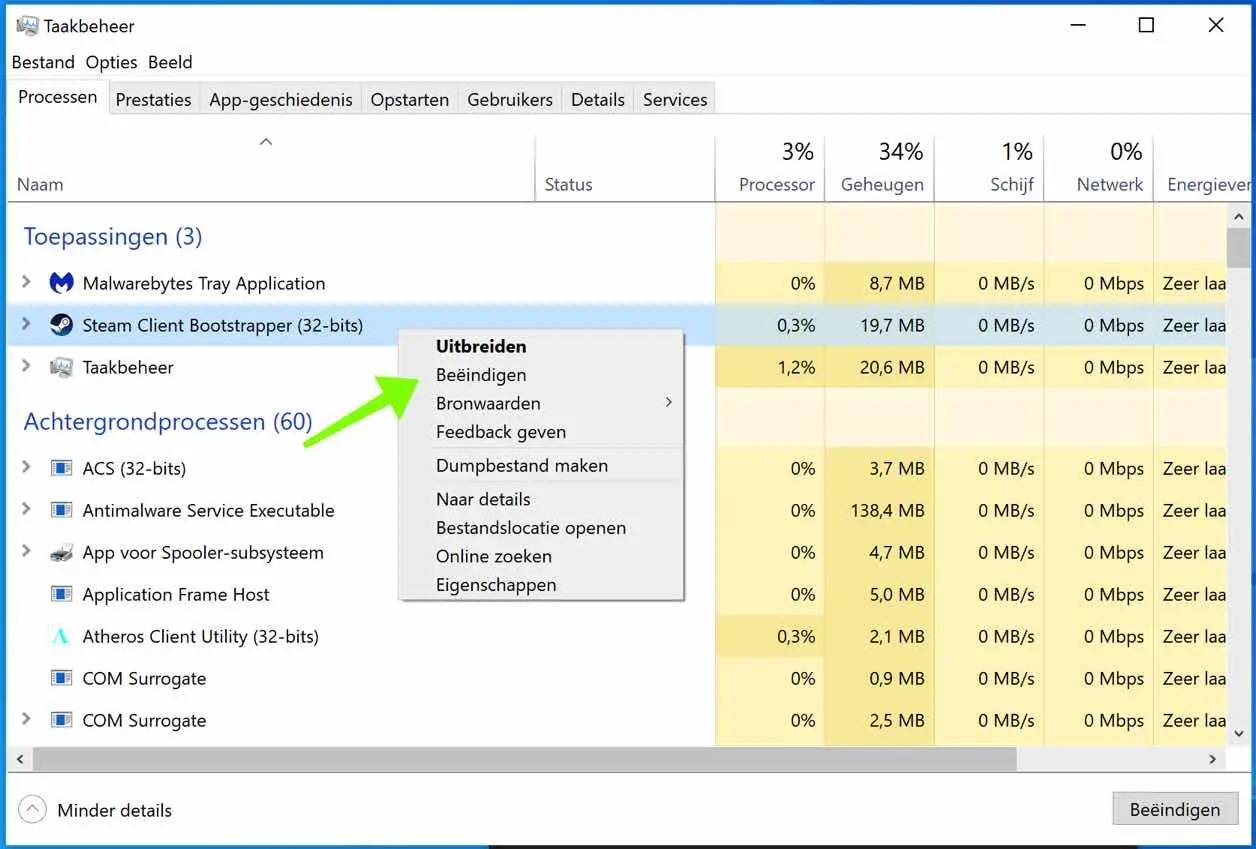This screenshot has height=849, width=1256.
Task: Click the horizontal scrollbar thumb
Action: pos(525,759)
